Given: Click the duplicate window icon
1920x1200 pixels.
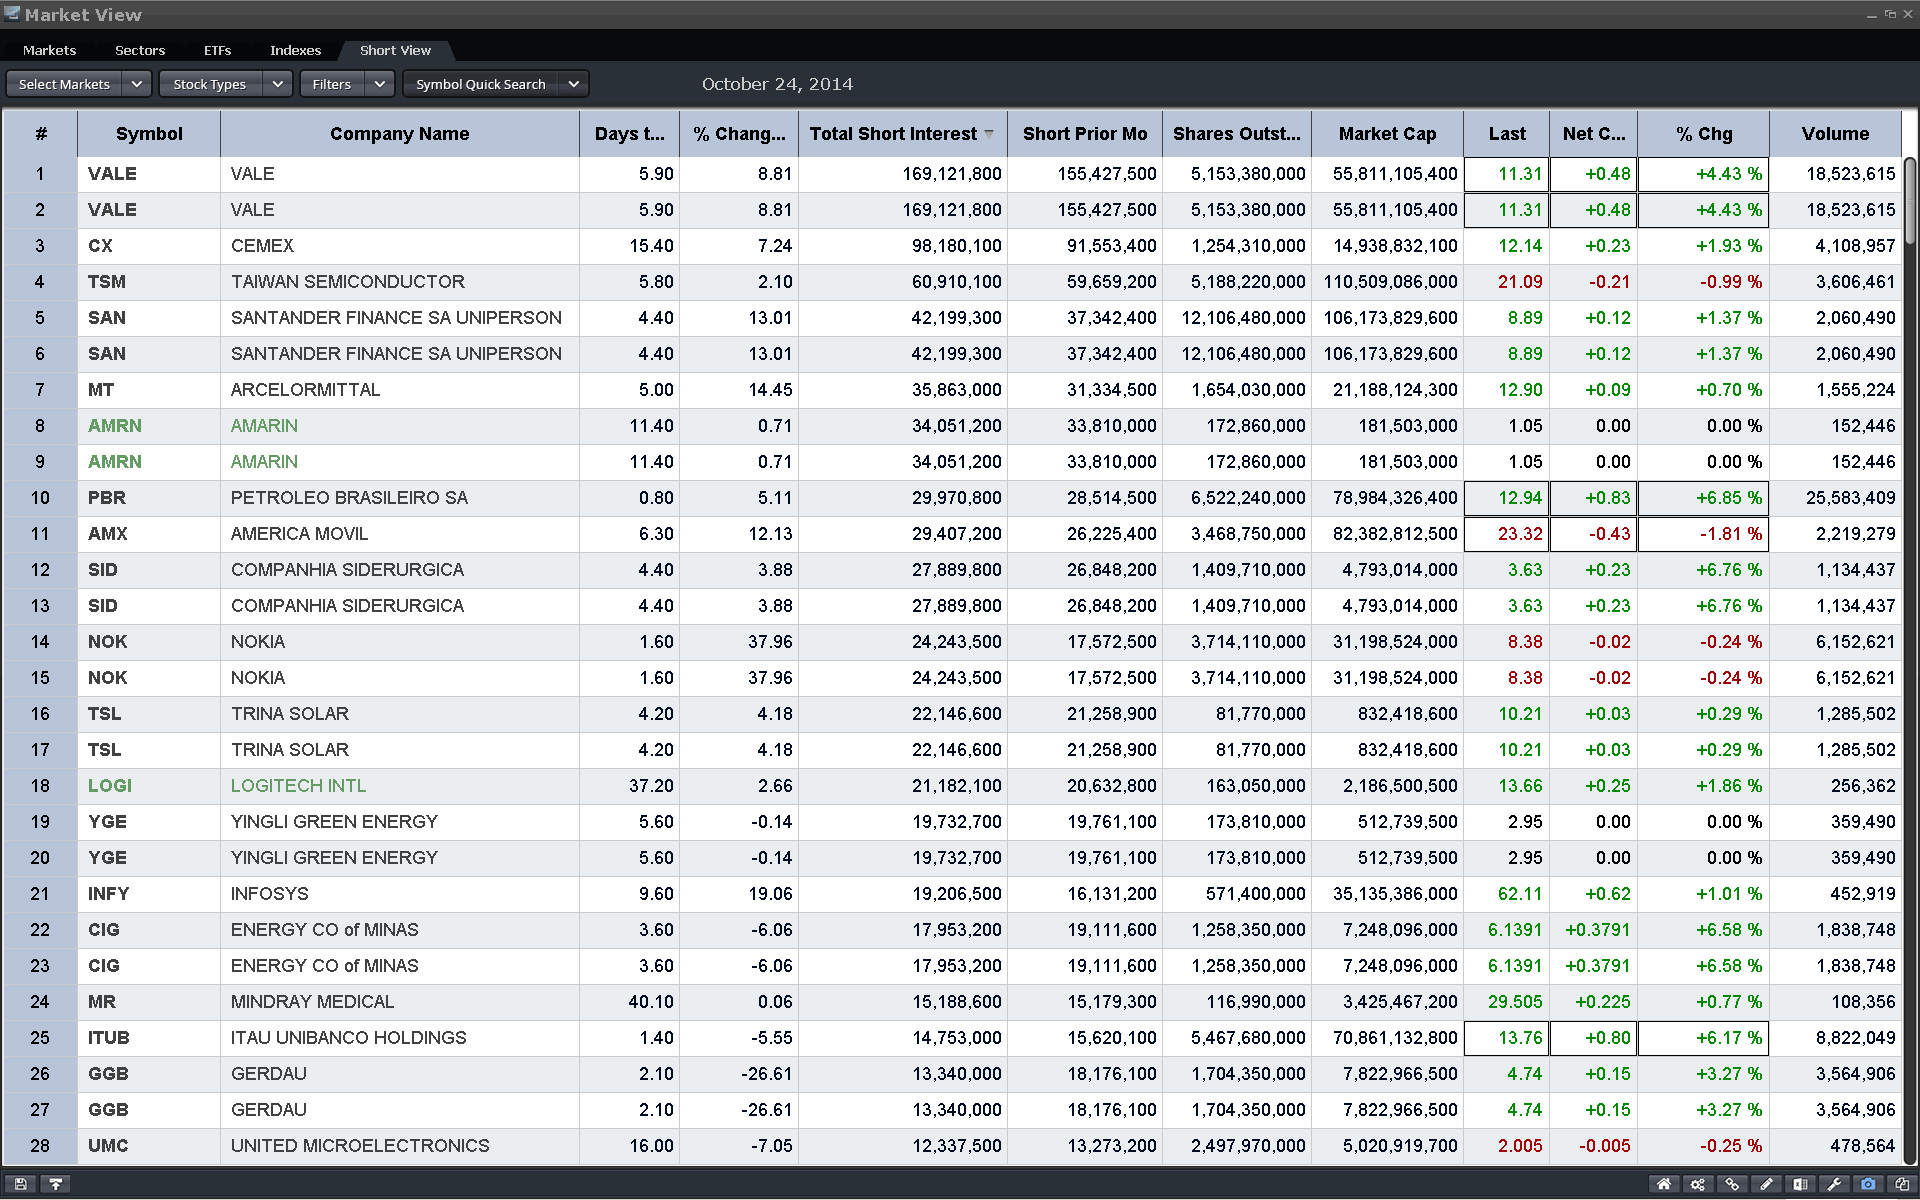Looking at the screenshot, I should (1902, 1184).
